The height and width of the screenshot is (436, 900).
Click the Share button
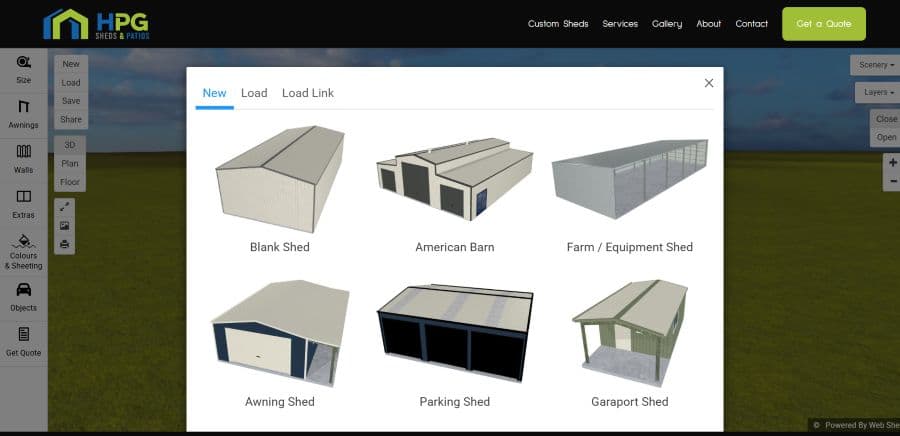(71, 119)
